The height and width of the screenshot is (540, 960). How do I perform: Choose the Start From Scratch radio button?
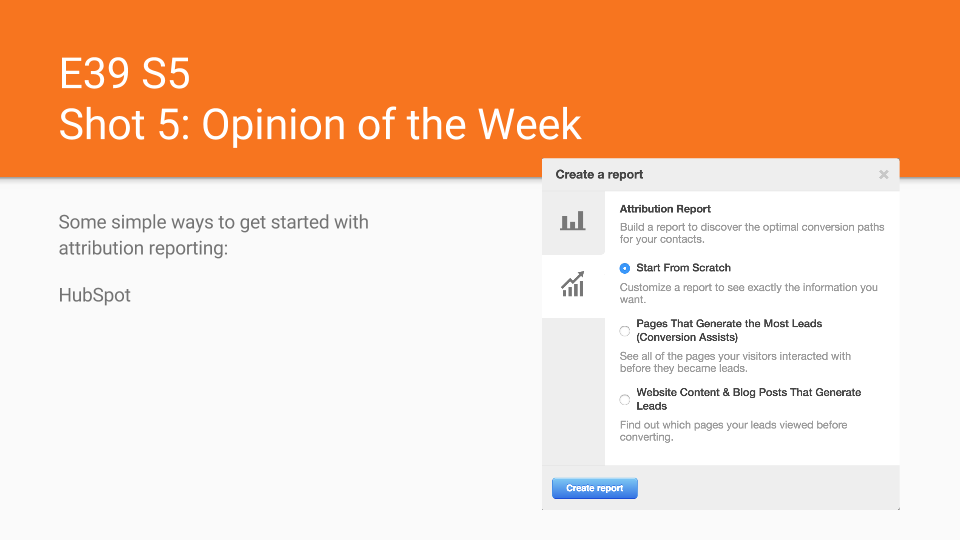(625, 268)
